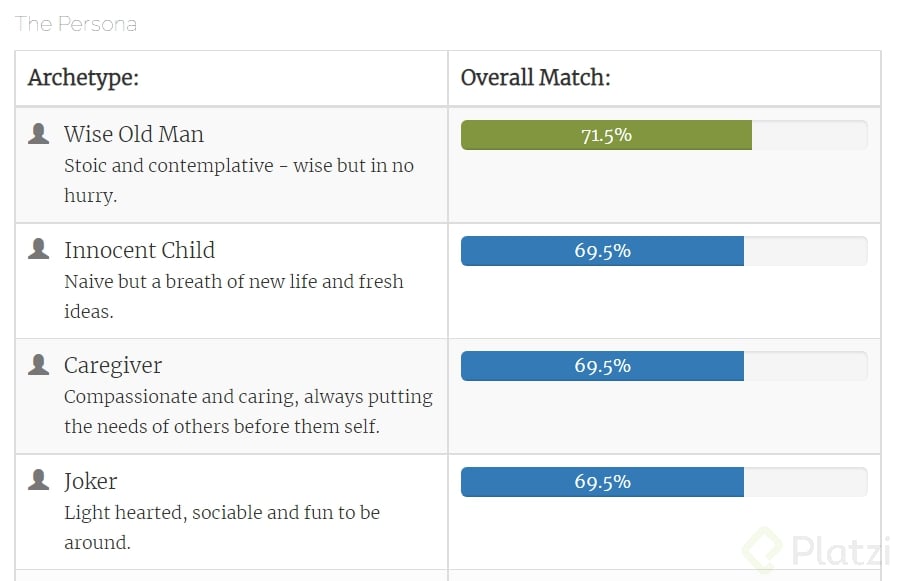Select the Joker archetype title
Image resolution: width=899 pixels, height=581 pixels.
pos(91,481)
